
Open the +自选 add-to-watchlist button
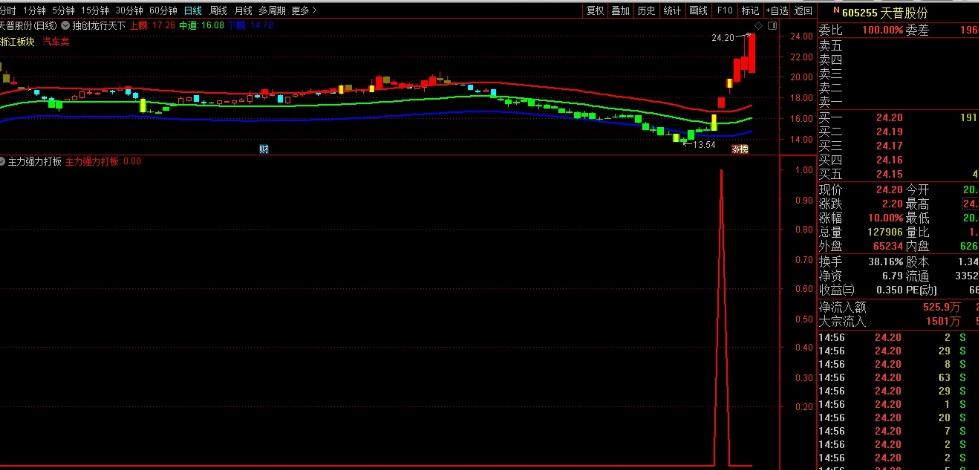pyautogui.click(x=777, y=10)
